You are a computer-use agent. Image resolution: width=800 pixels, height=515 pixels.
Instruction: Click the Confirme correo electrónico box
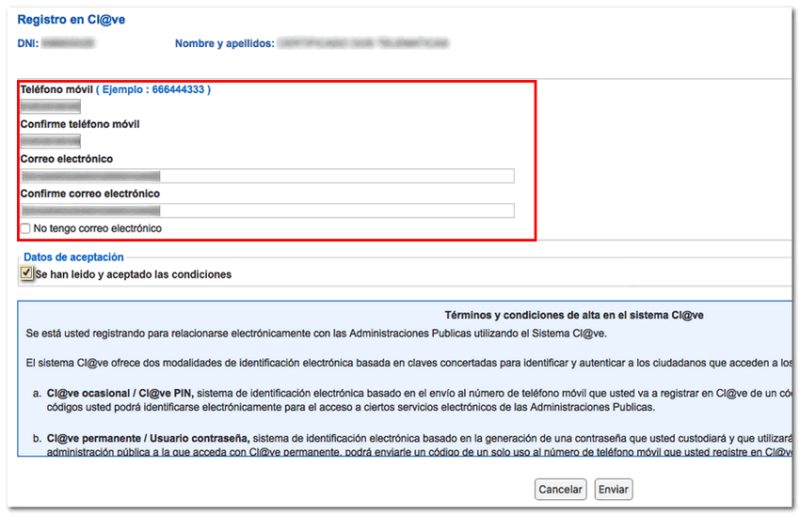(x=267, y=211)
